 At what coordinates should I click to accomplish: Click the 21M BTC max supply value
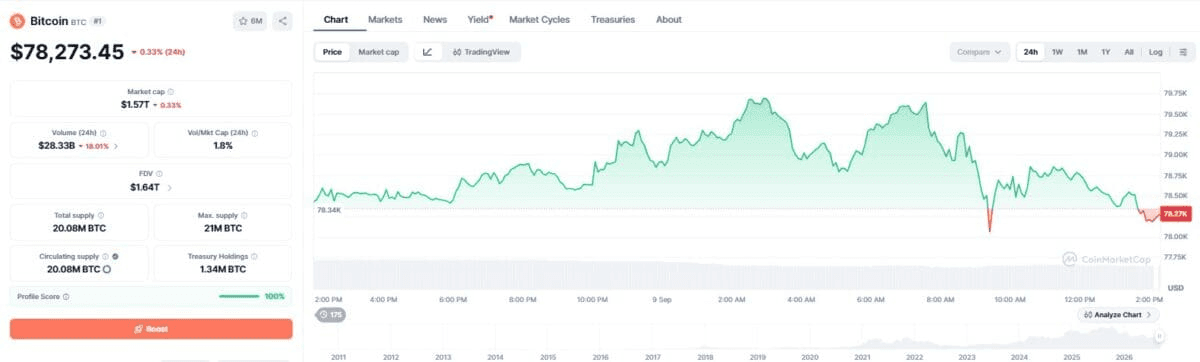(223, 228)
